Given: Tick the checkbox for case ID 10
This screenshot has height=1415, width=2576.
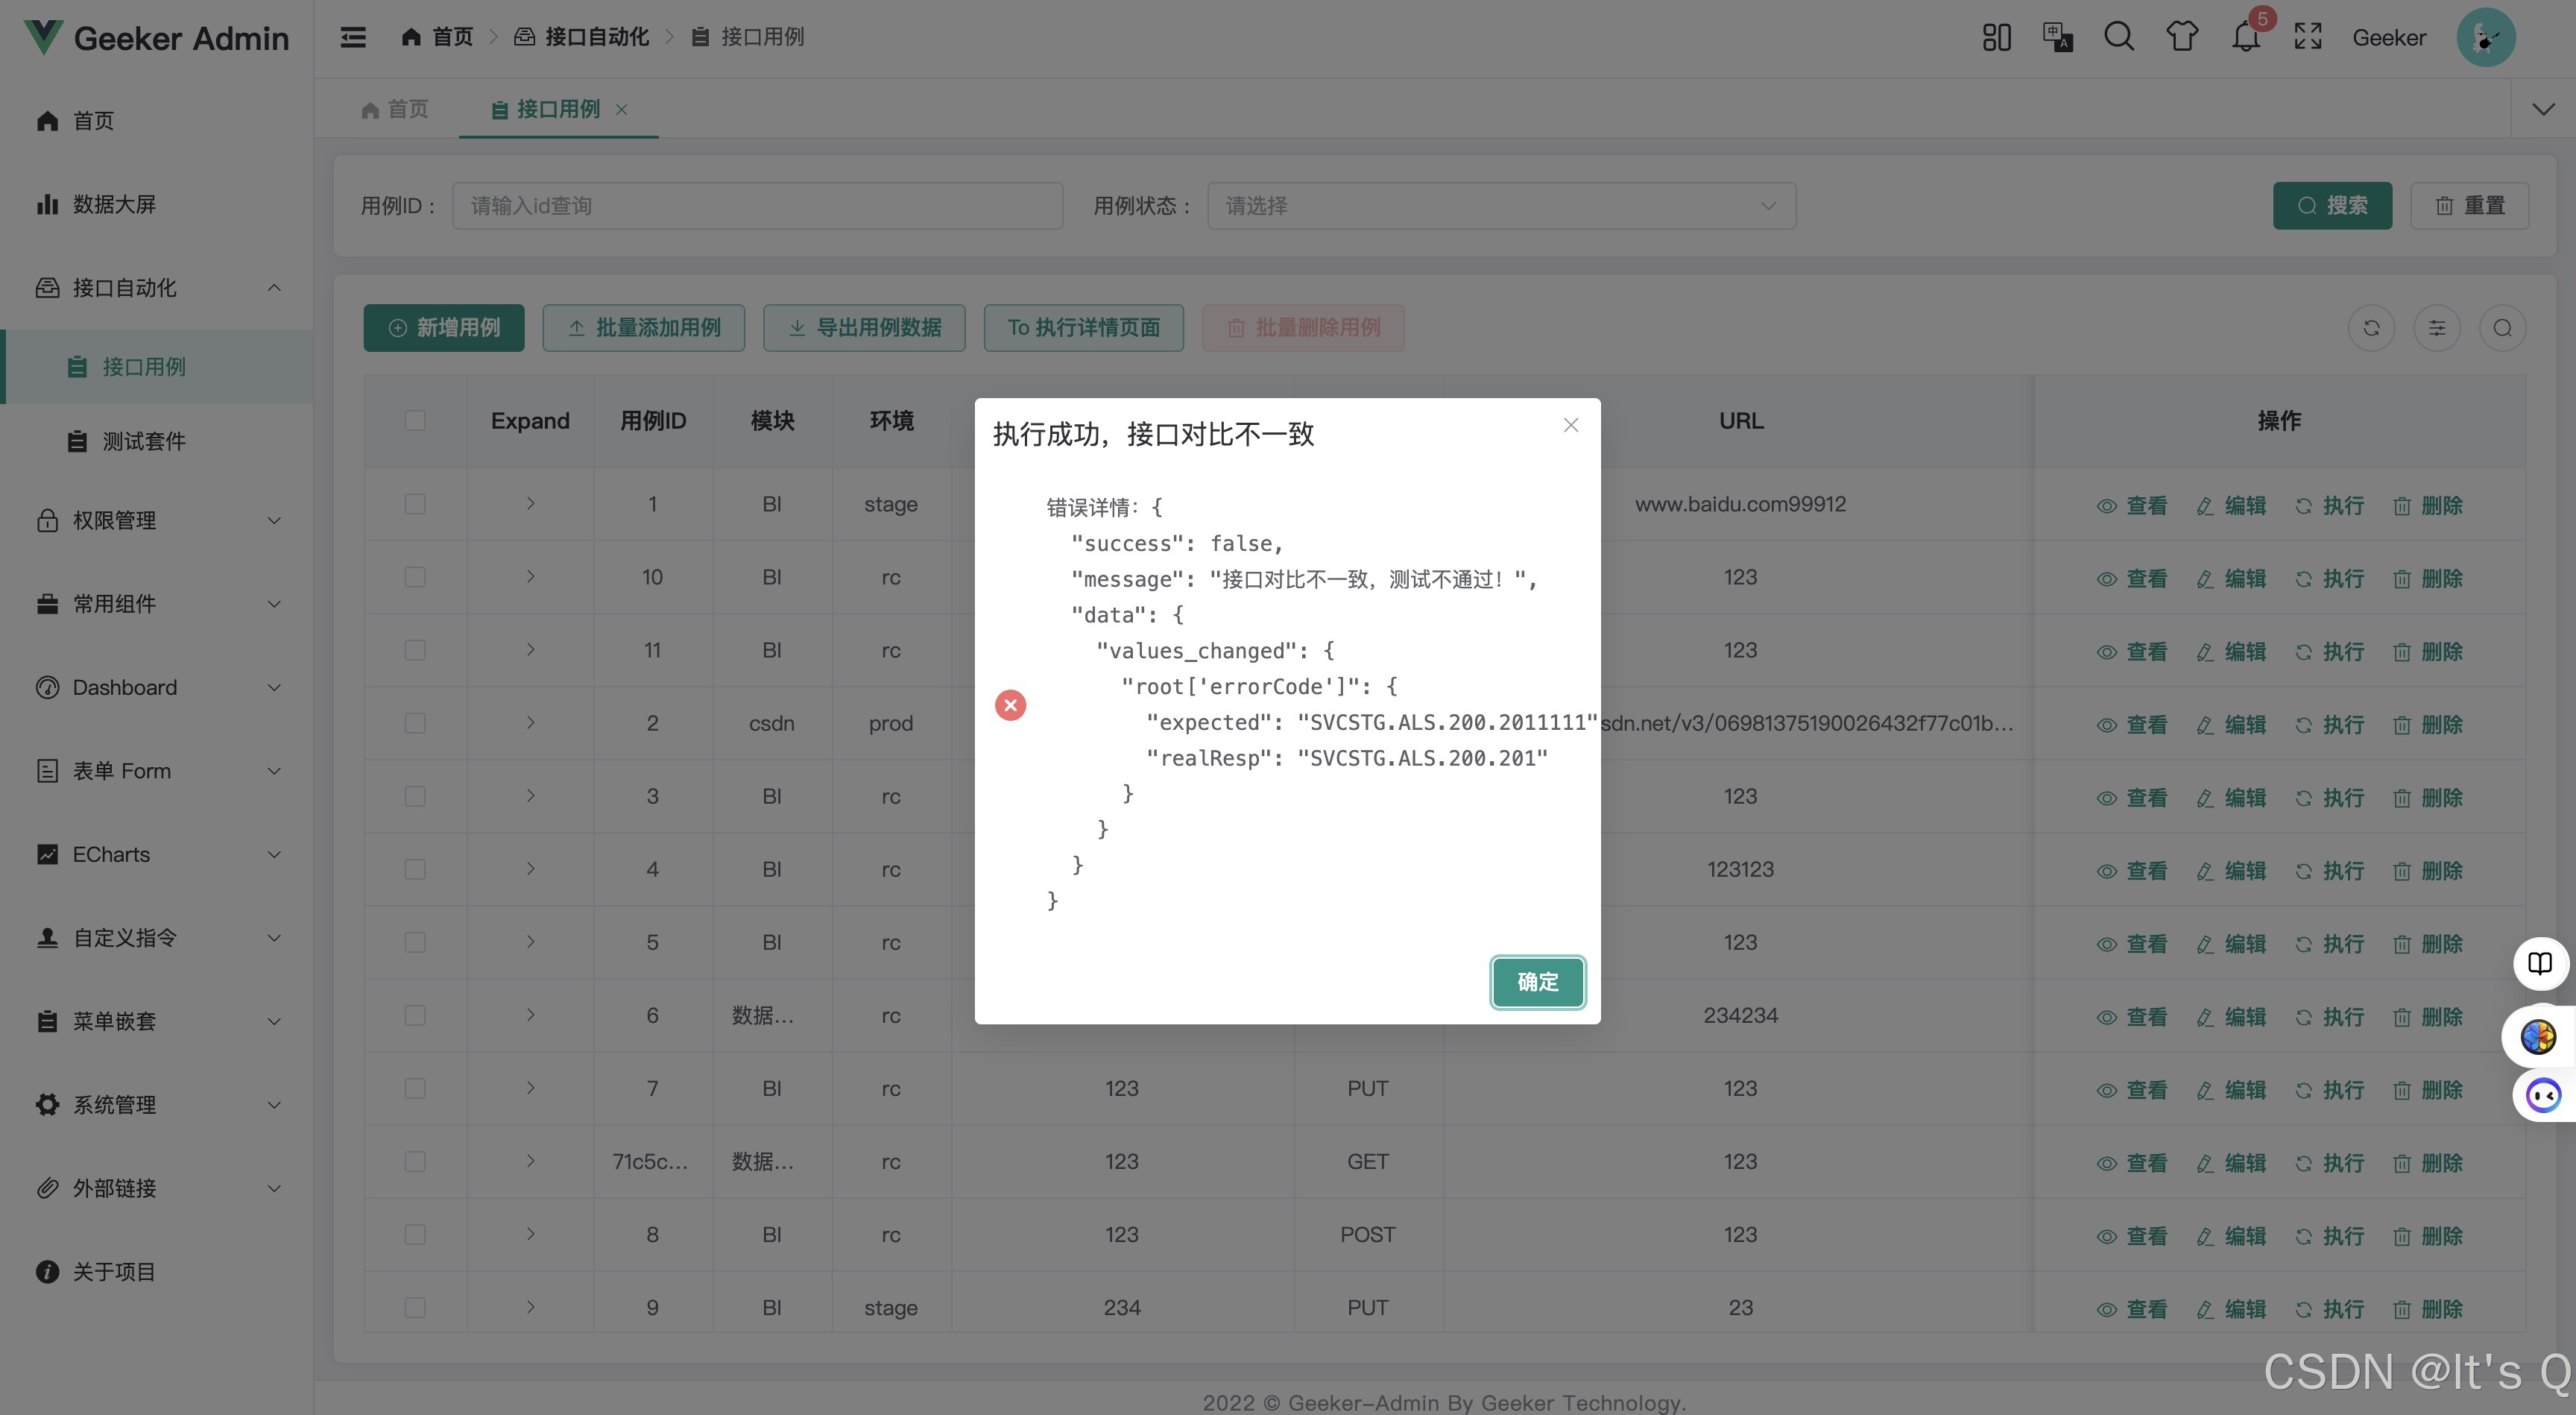Looking at the screenshot, I should 415,577.
